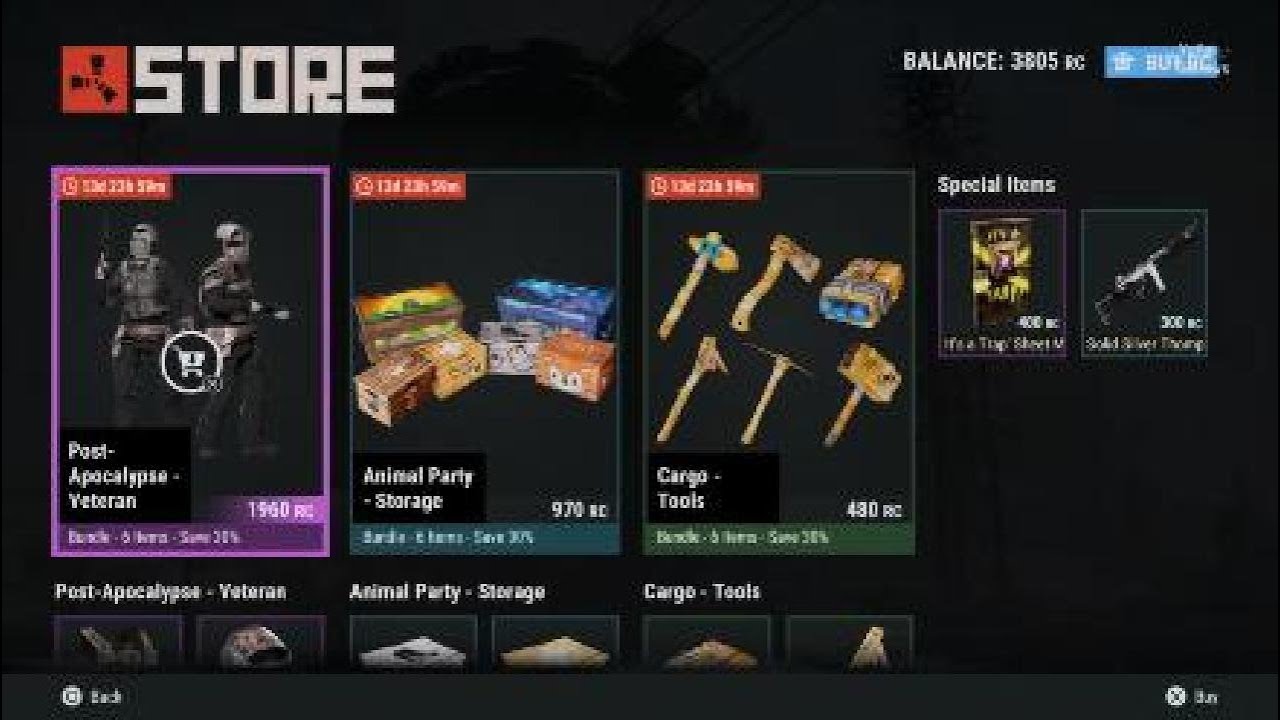Click the Rust logo beside STORE

click(94, 79)
